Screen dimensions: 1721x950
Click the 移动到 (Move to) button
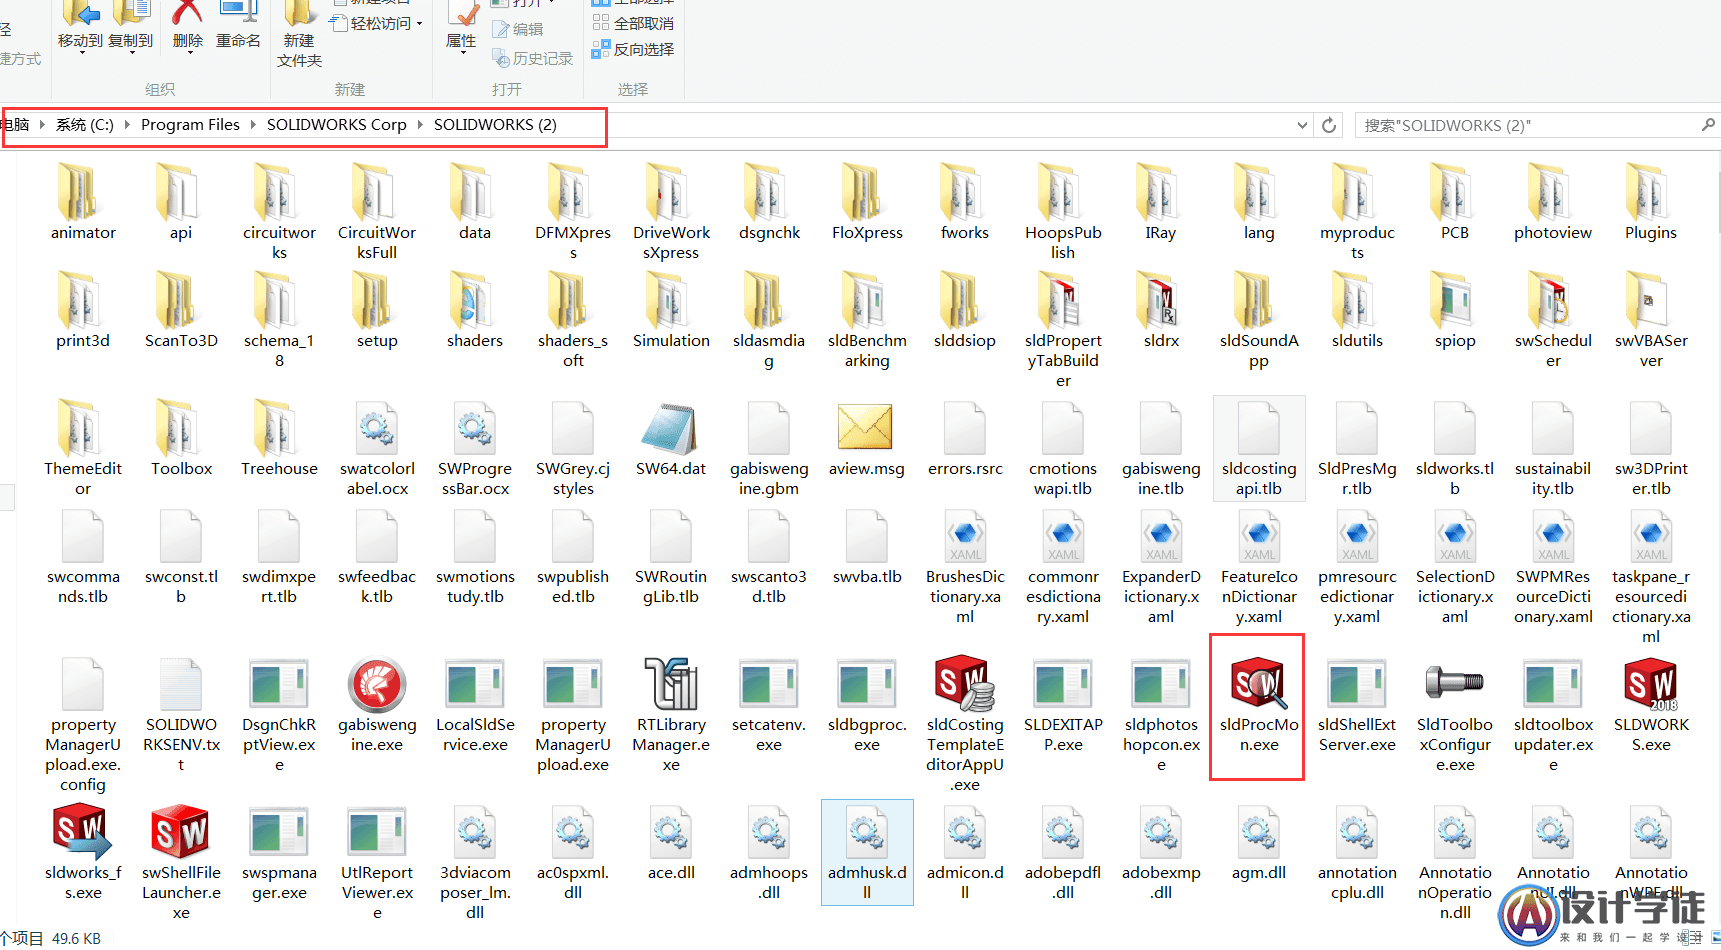pos(80,27)
